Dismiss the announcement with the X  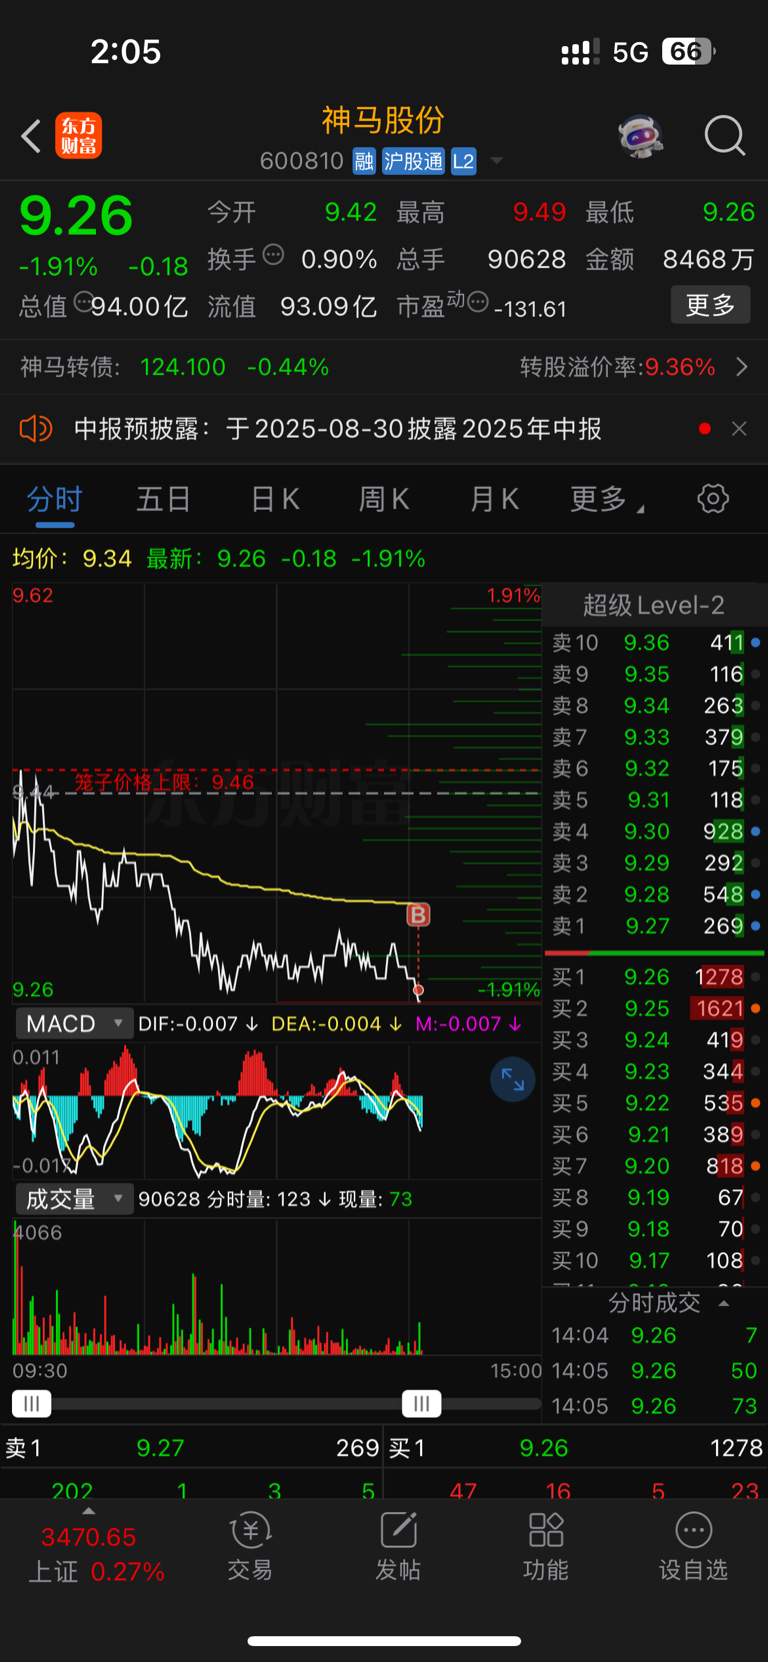click(x=739, y=429)
